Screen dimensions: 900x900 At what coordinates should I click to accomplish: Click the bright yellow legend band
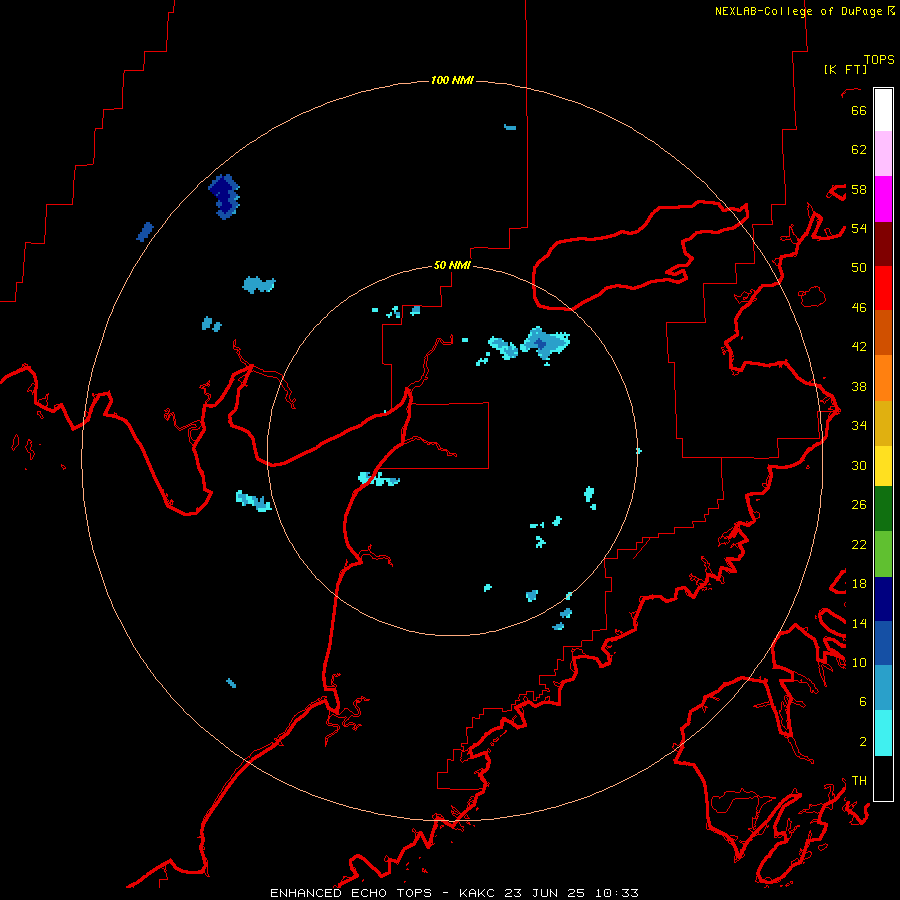(x=883, y=466)
